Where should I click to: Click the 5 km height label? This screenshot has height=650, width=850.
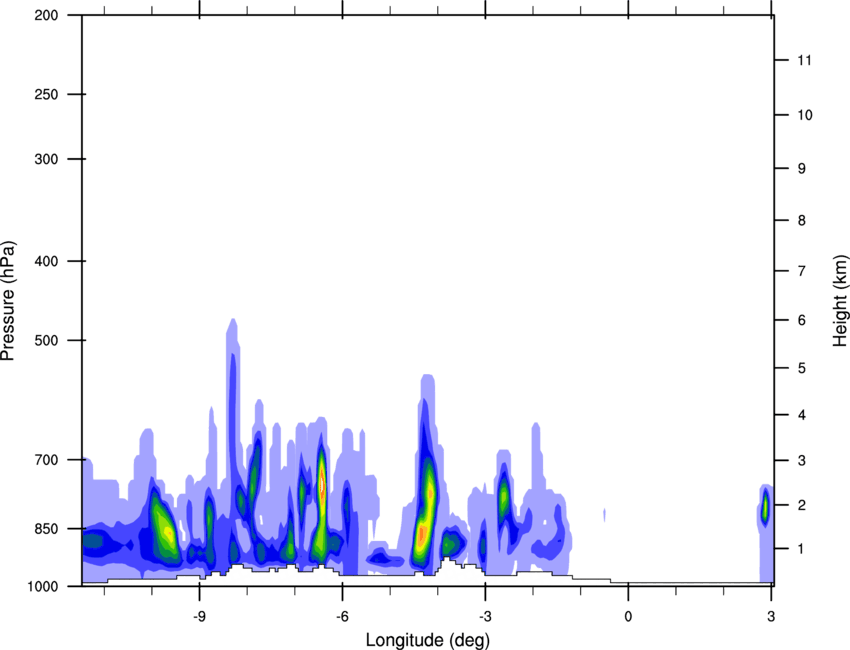point(802,369)
